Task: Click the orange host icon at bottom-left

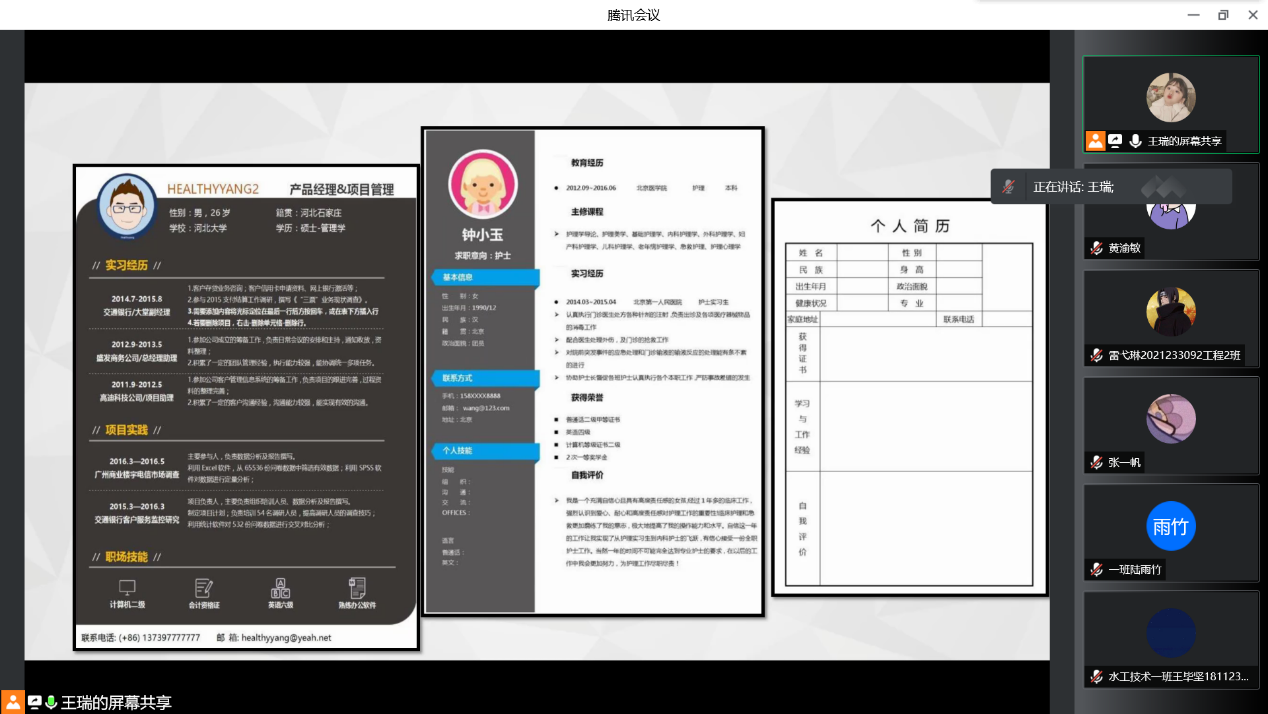Action: pos(12,702)
